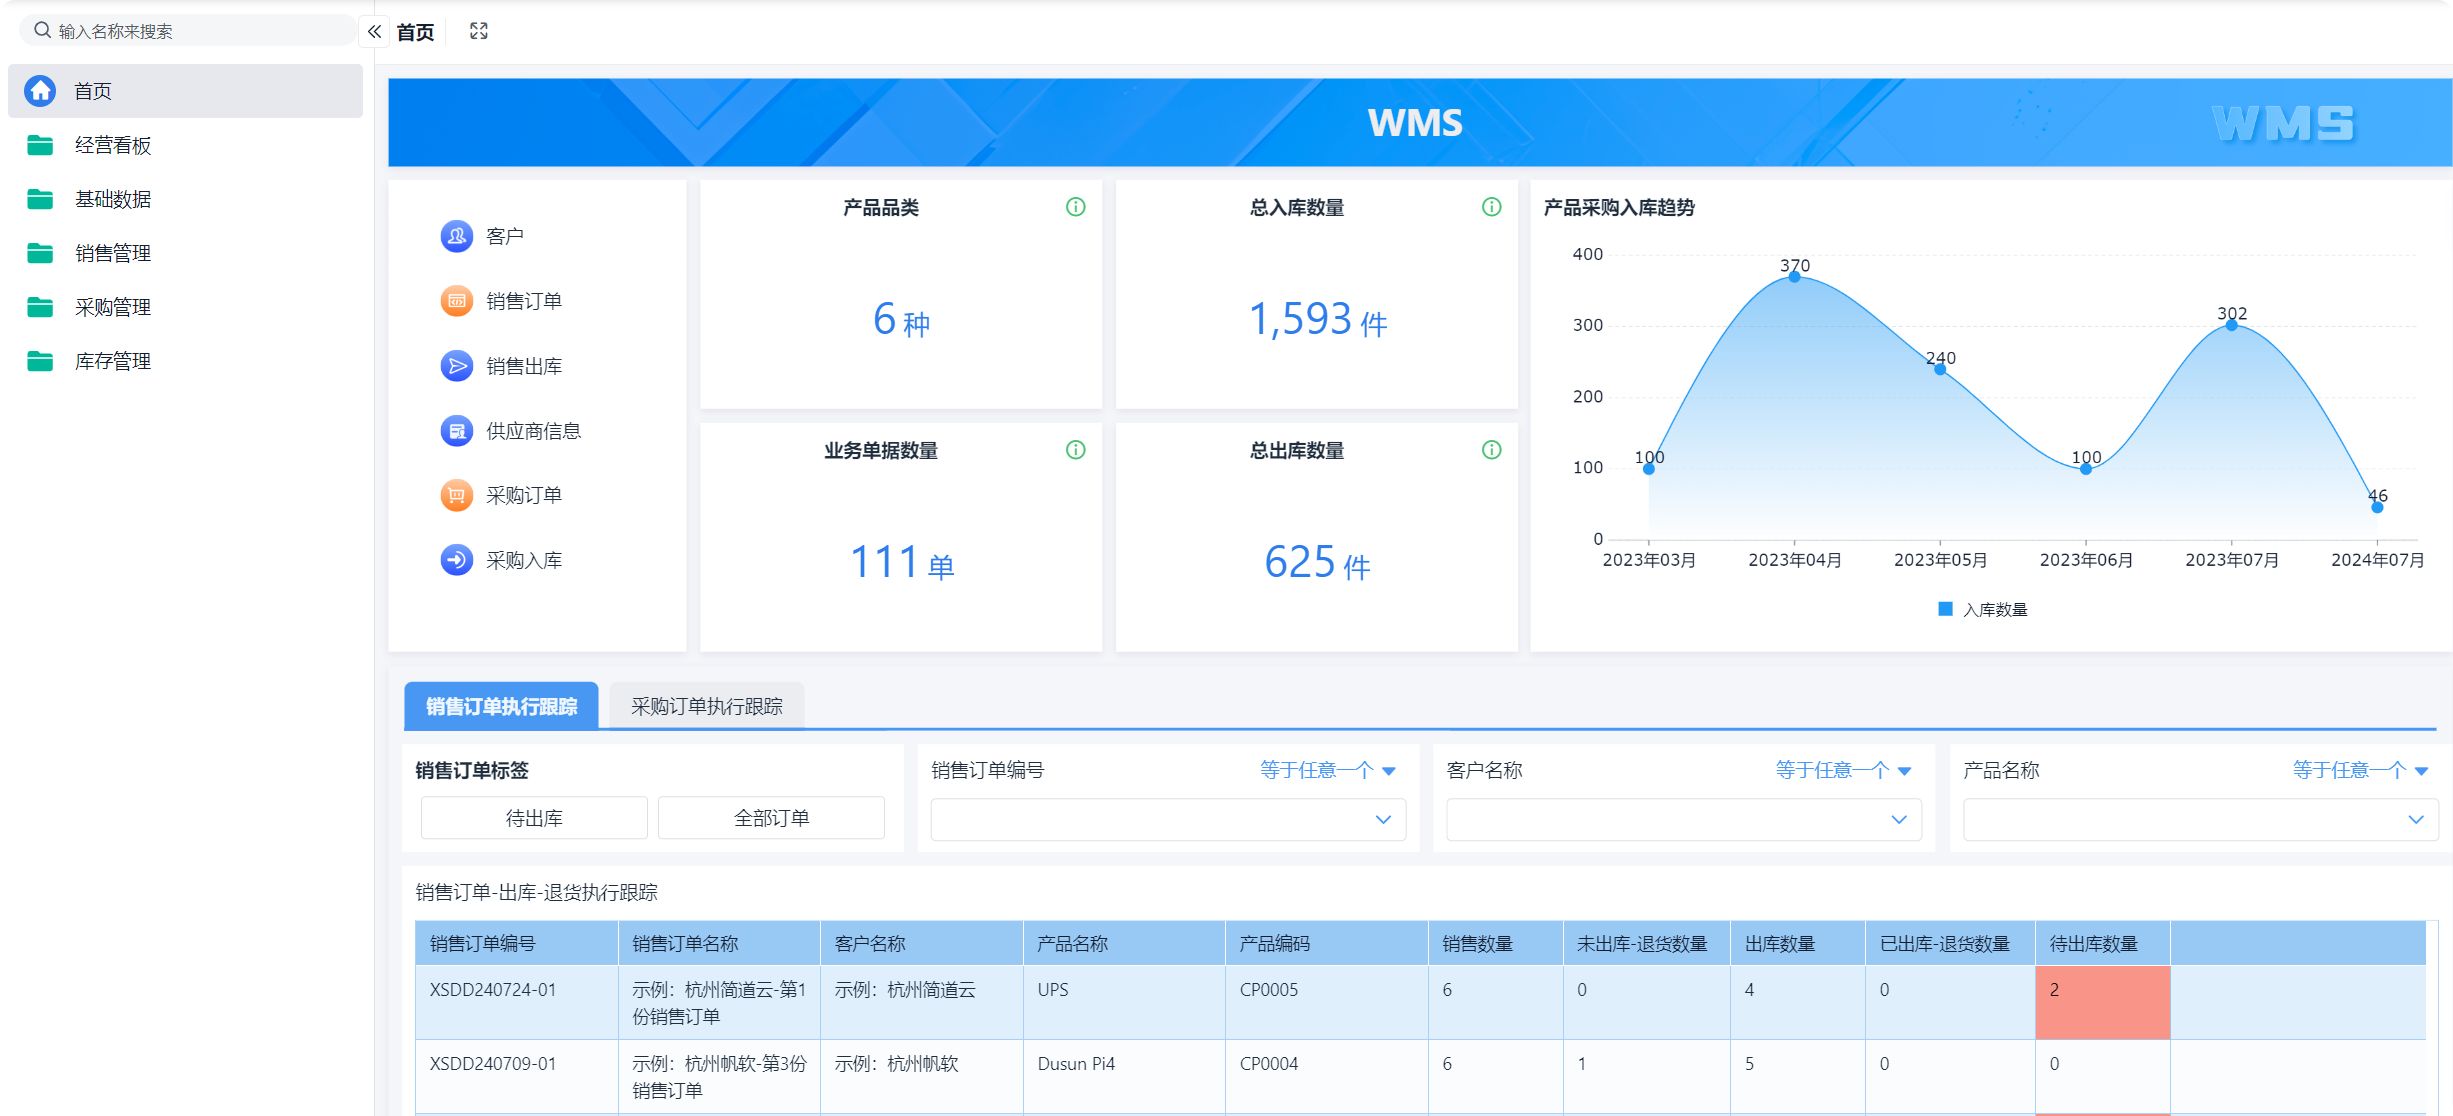Click the fullscreen expand icon

click(479, 31)
